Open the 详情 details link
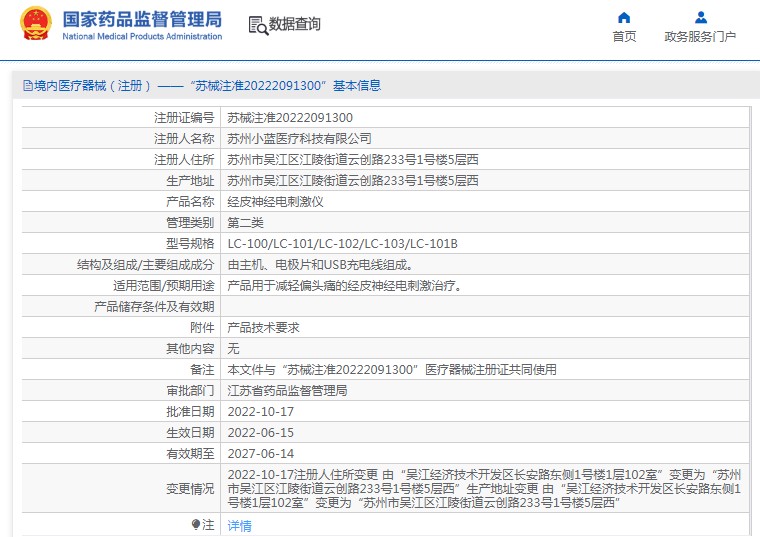This screenshot has width=760, height=537. 239,525
